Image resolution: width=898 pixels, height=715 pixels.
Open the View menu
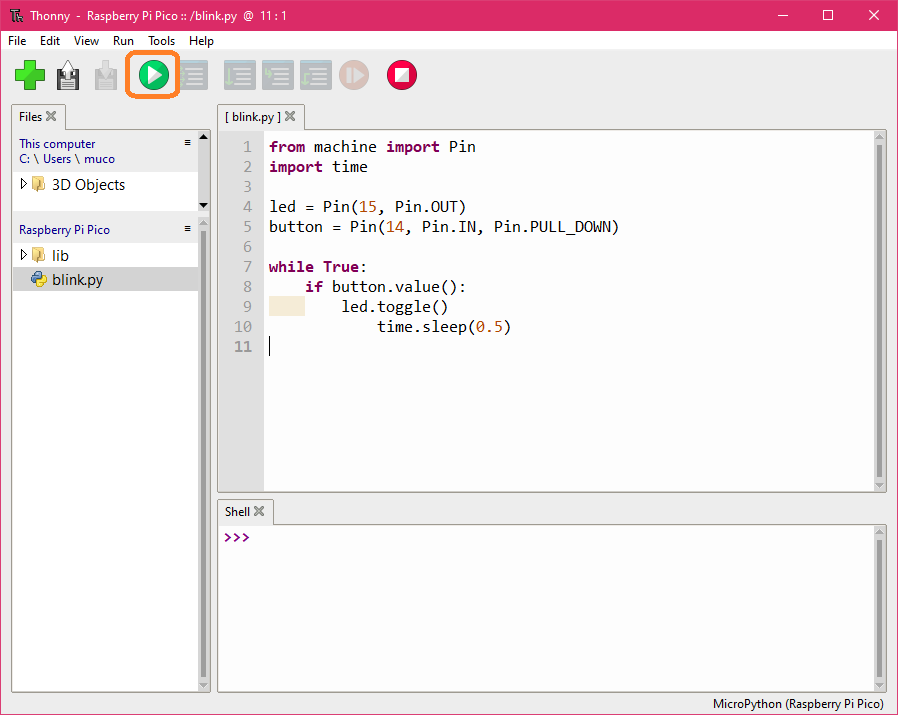(x=86, y=41)
